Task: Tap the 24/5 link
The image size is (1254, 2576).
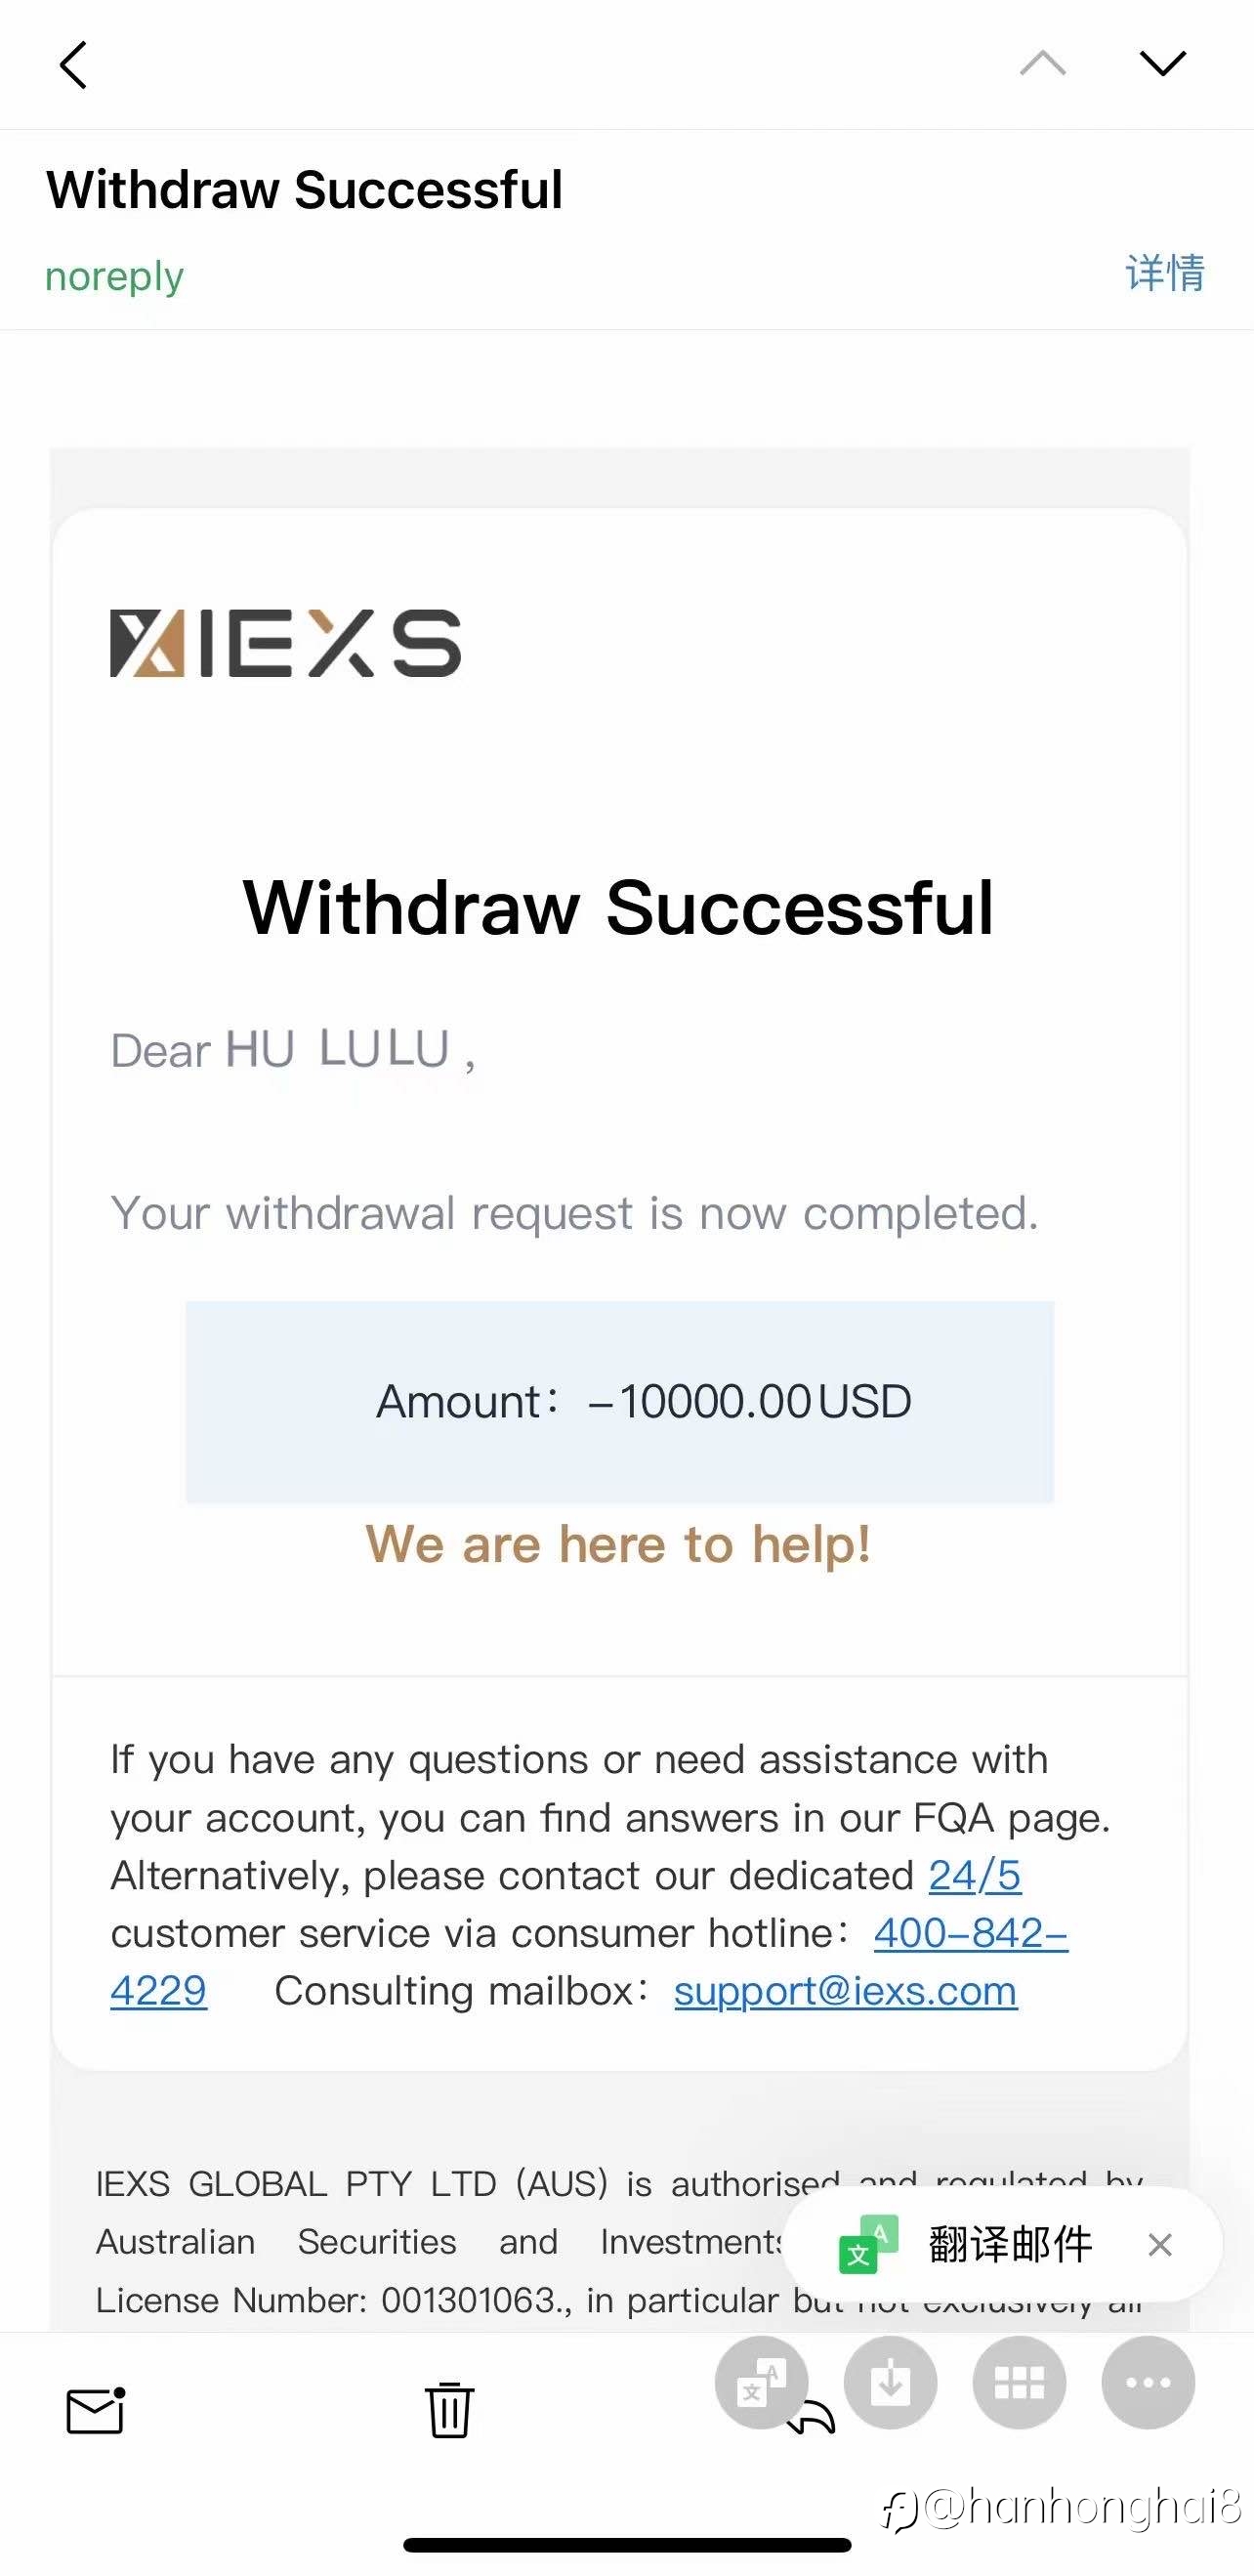Action: tap(975, 1875)
